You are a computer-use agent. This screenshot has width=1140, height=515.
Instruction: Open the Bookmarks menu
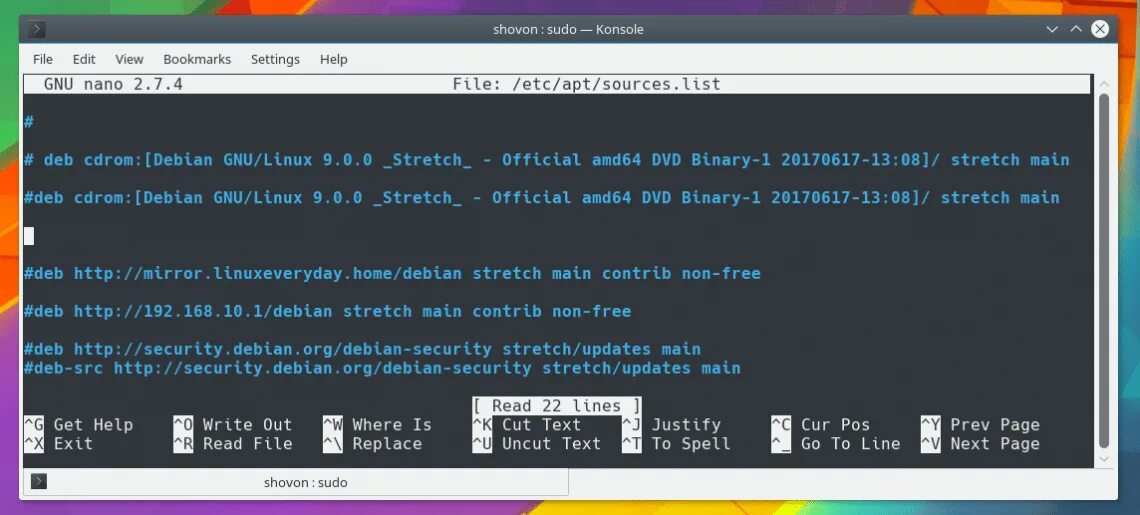[197, 60]
